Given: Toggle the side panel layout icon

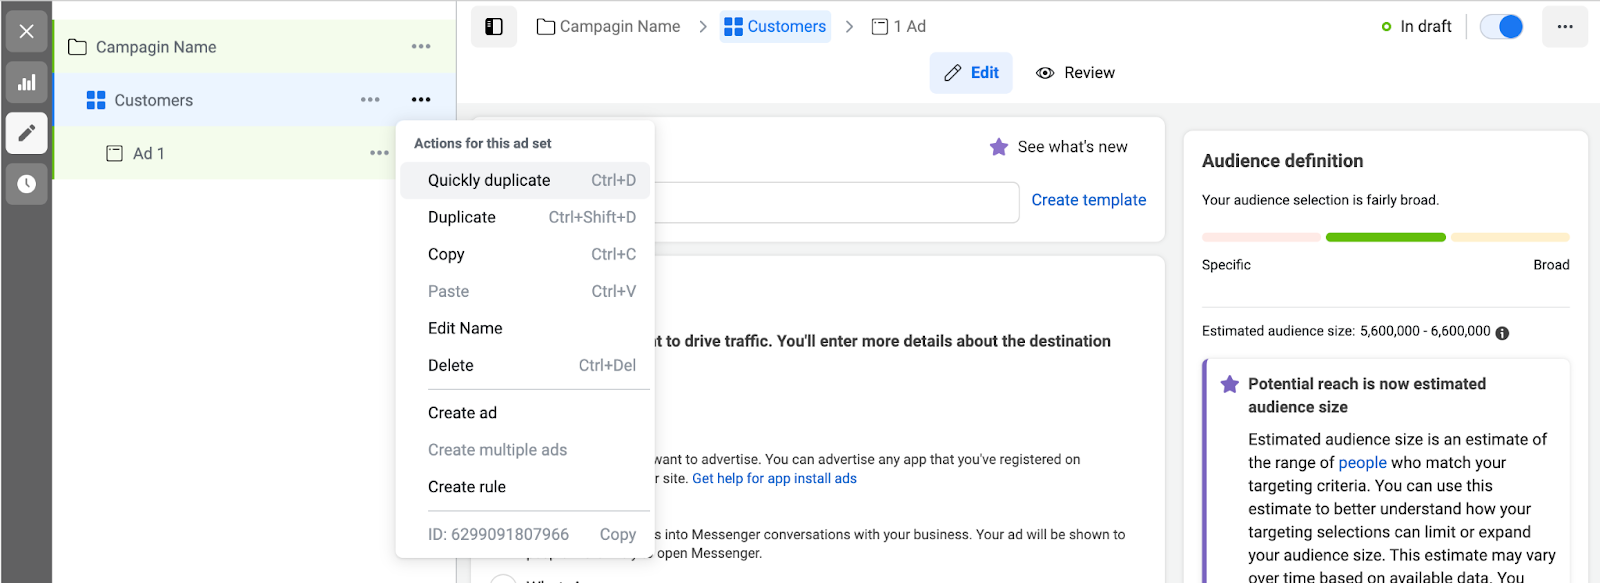Looking at the screenshot, I should tap(494, 27).
